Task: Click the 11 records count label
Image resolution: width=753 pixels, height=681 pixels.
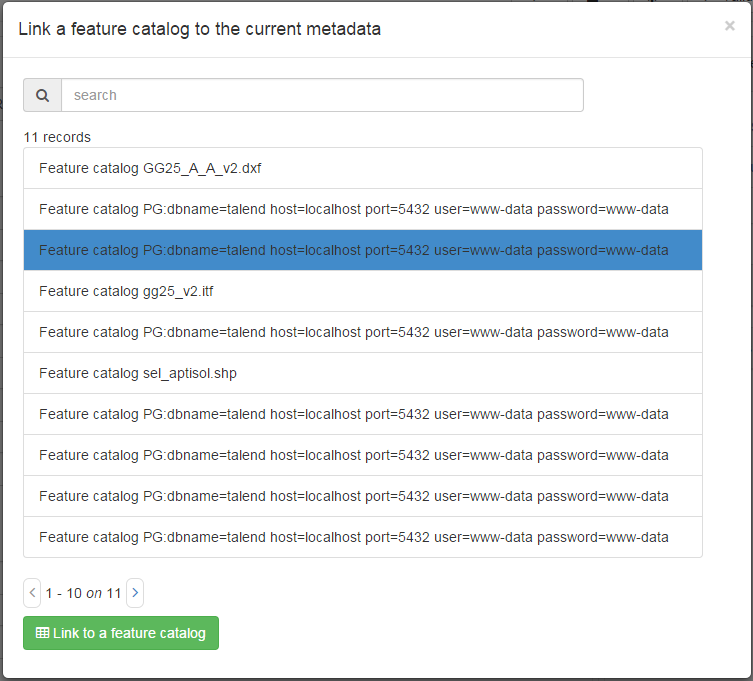Action: click(x=57, y=137)
